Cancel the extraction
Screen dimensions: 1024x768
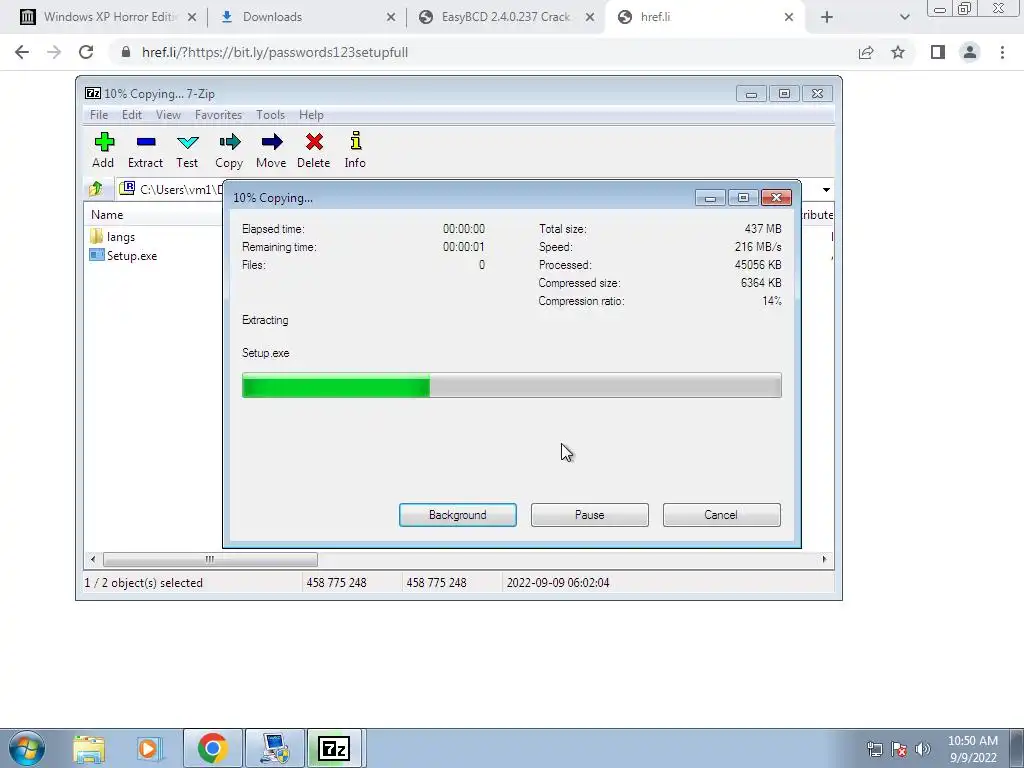click(x=722, y=515)
